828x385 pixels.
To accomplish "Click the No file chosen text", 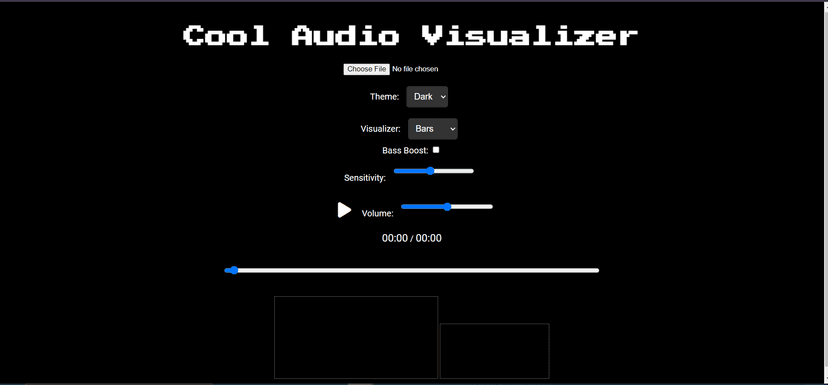I will [x=415, y=69].
